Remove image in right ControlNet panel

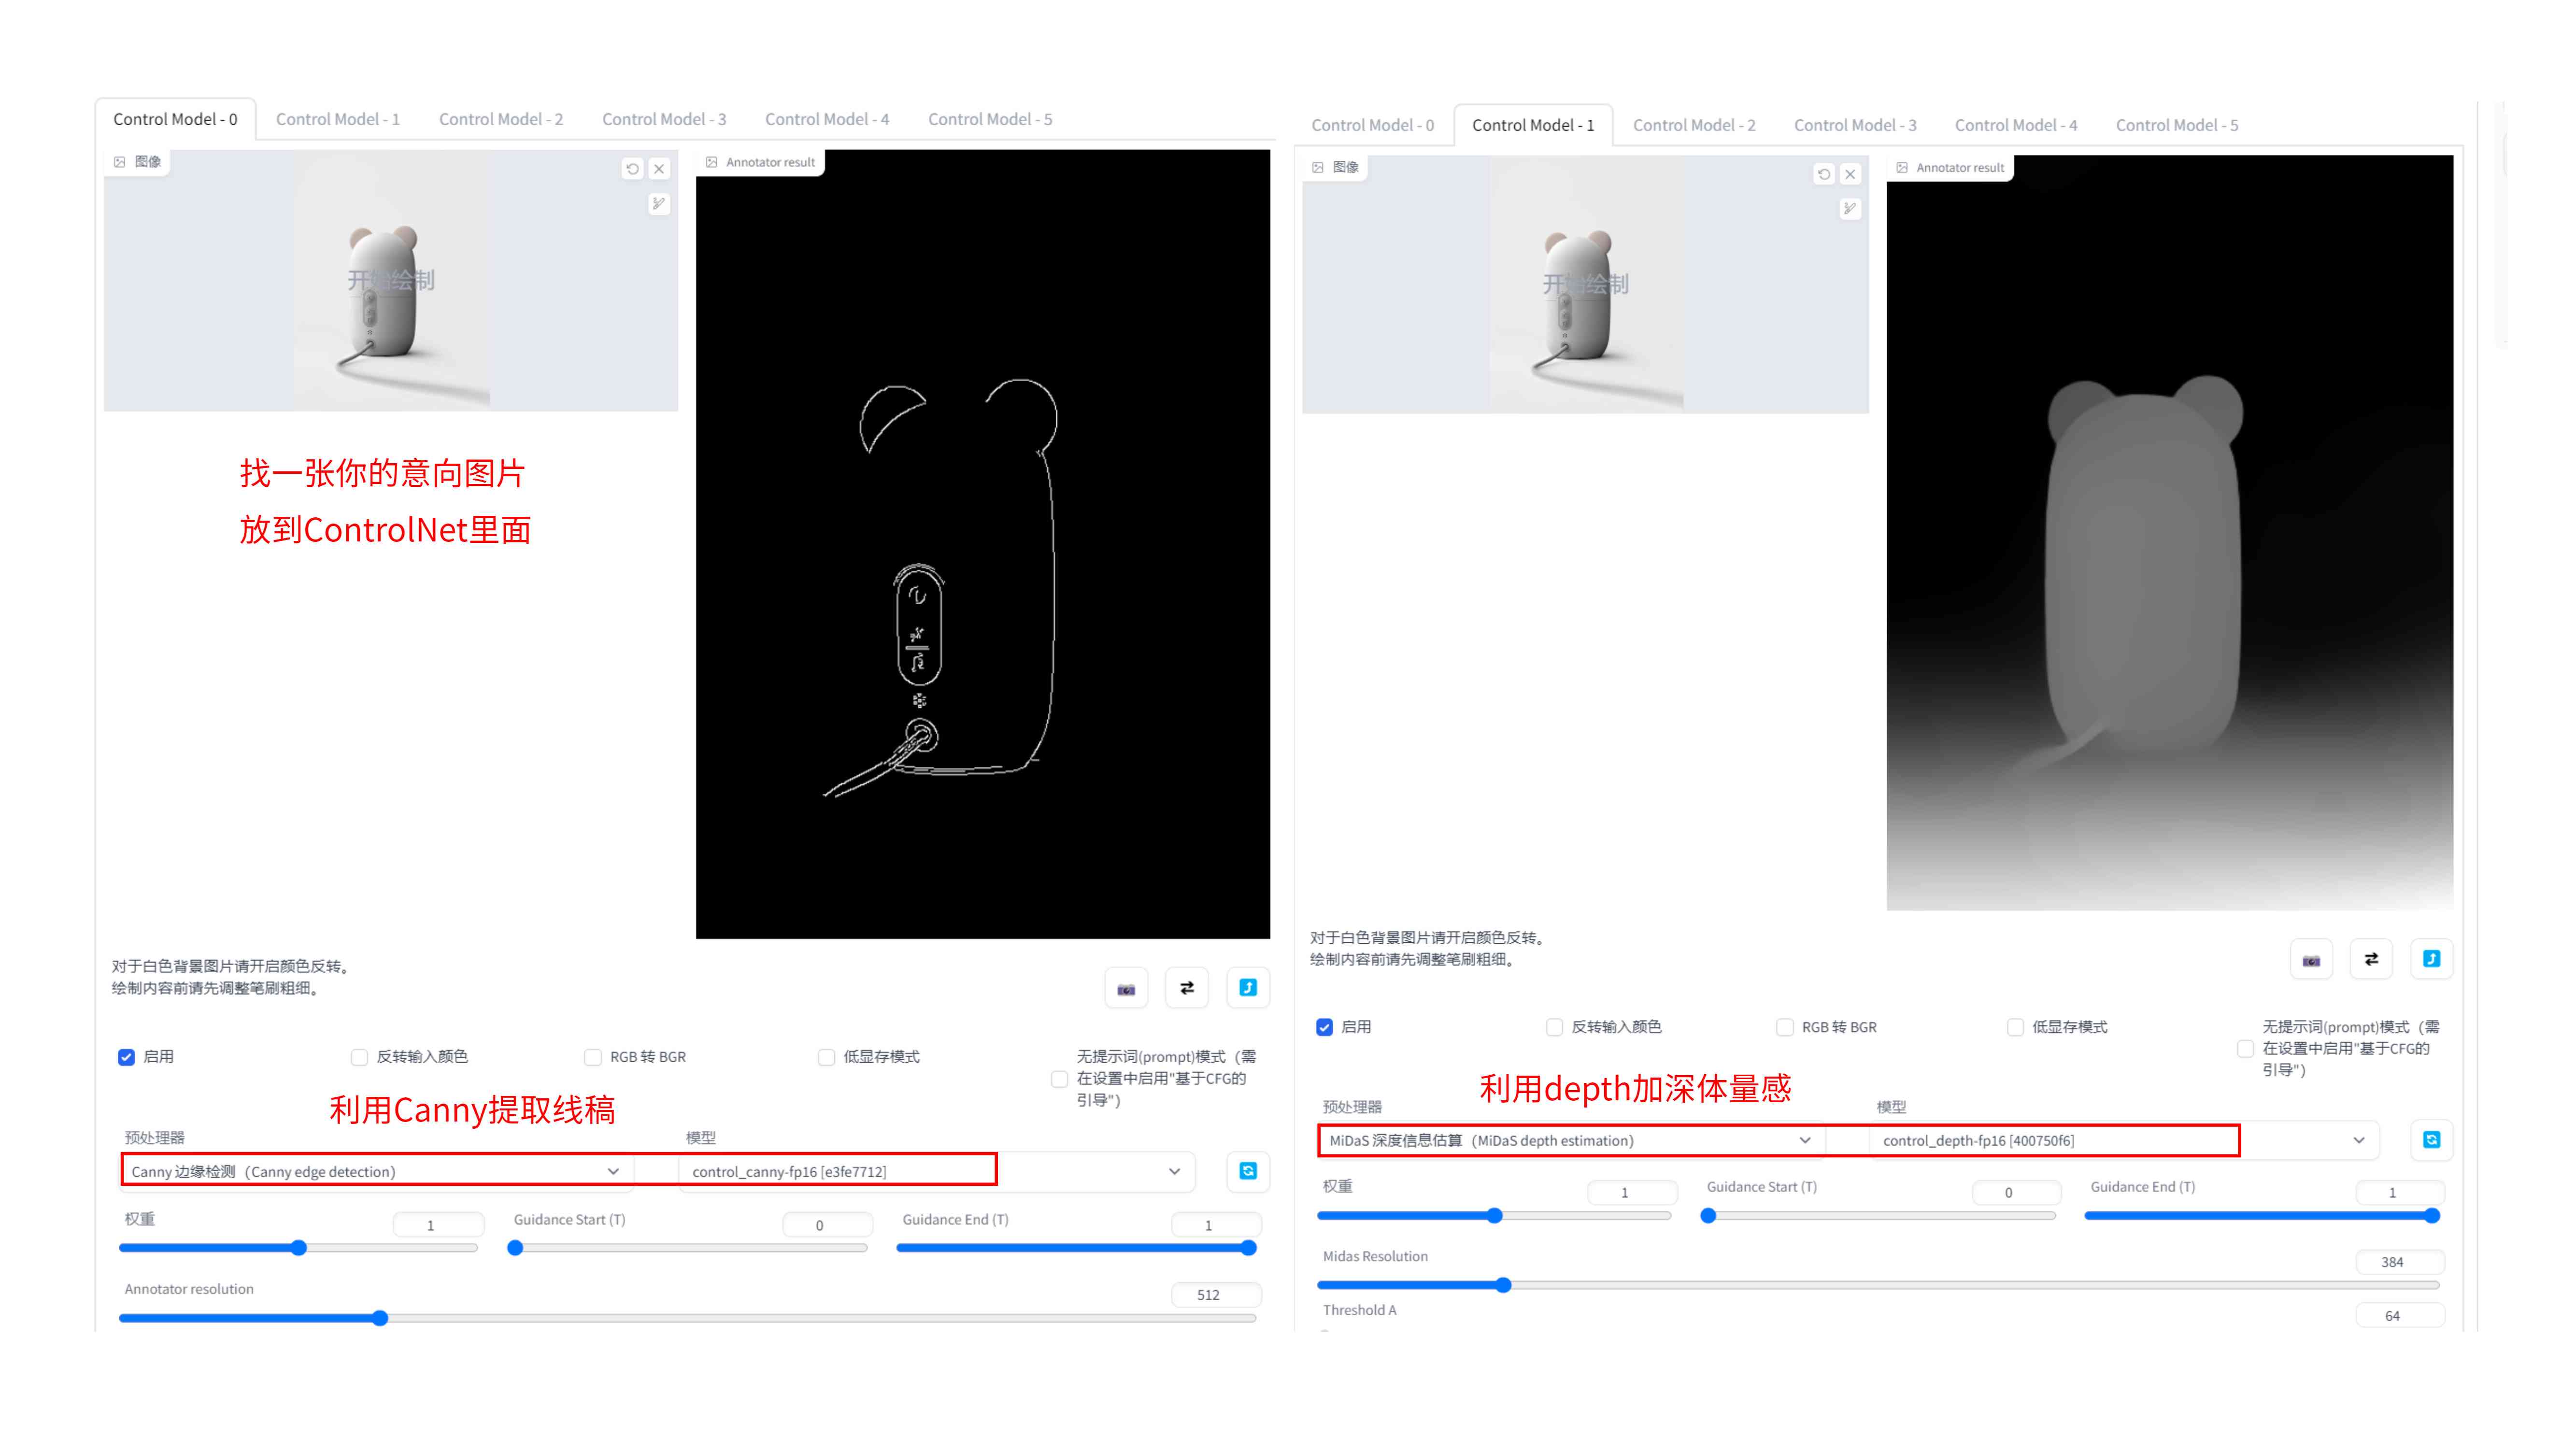click(x=1850, y=174)
